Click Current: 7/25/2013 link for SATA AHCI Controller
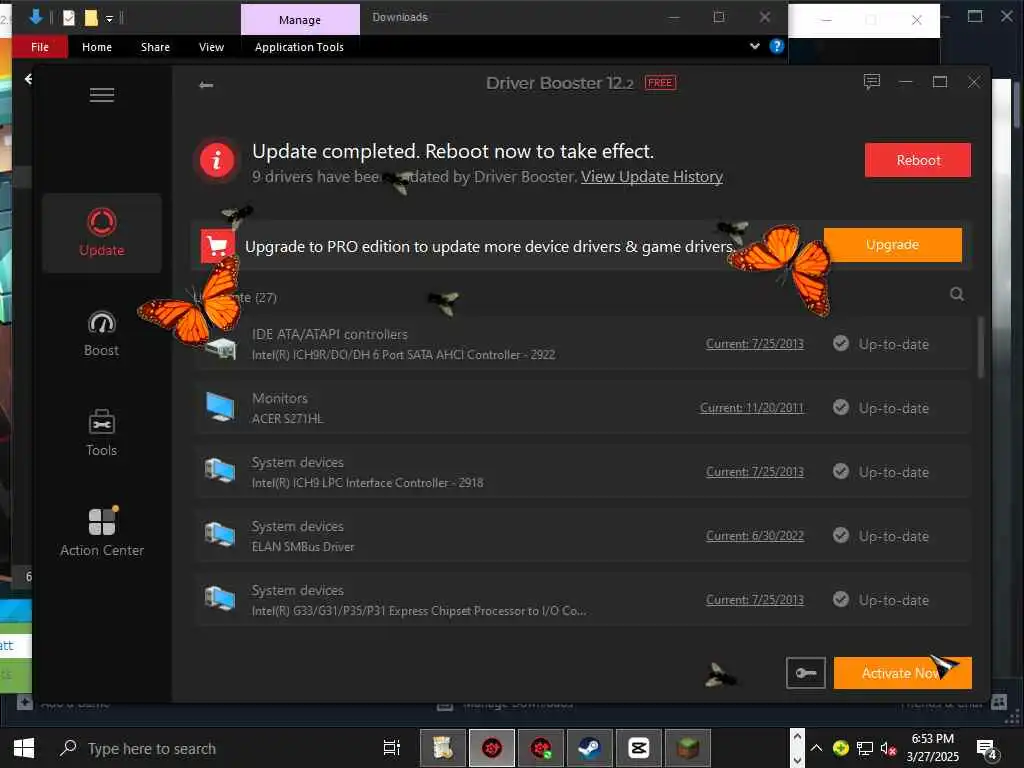 pyautogui.click(x=755, y=344)
